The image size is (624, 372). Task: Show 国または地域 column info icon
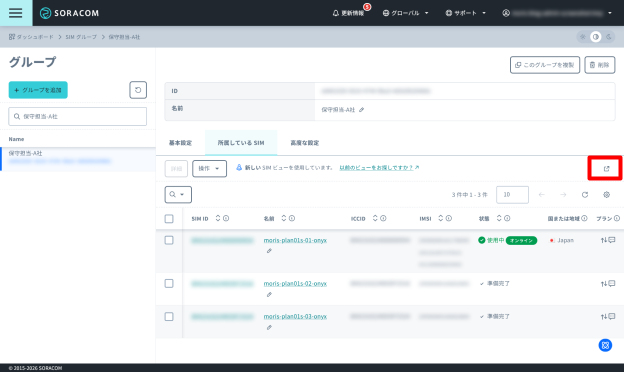point(584,218)
